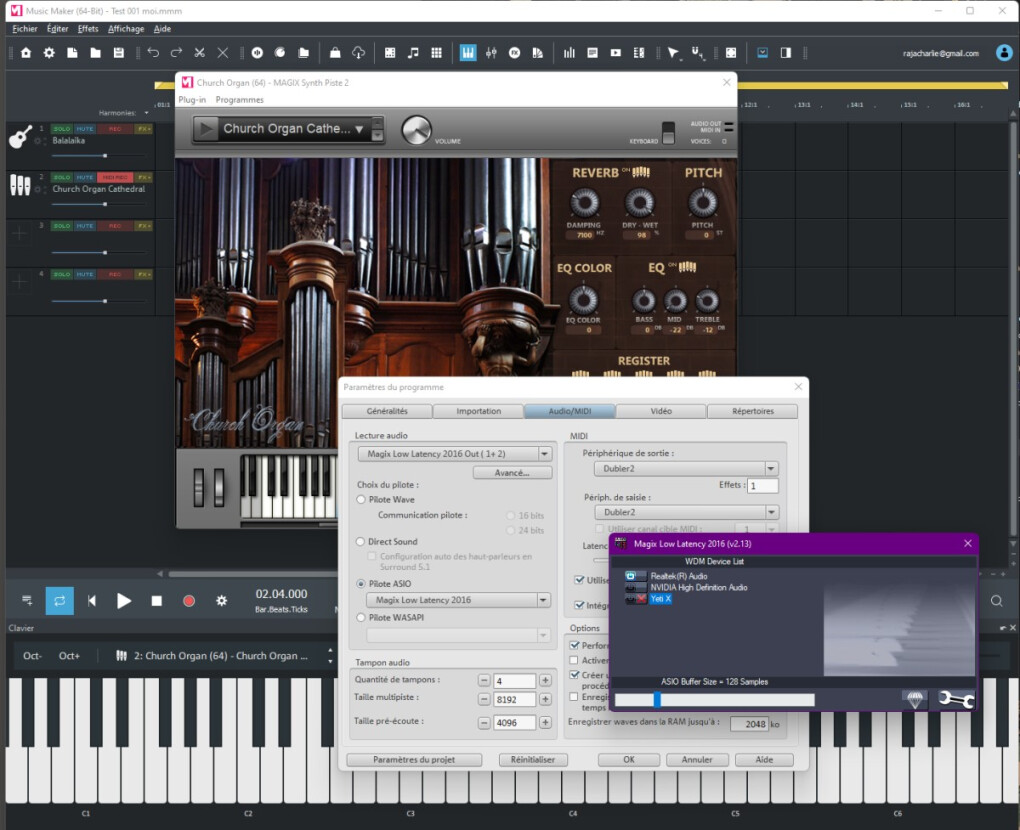Stop playback with the square stop button
The height and width of the screenshot is (830, 1020).
tap(157, 600)
